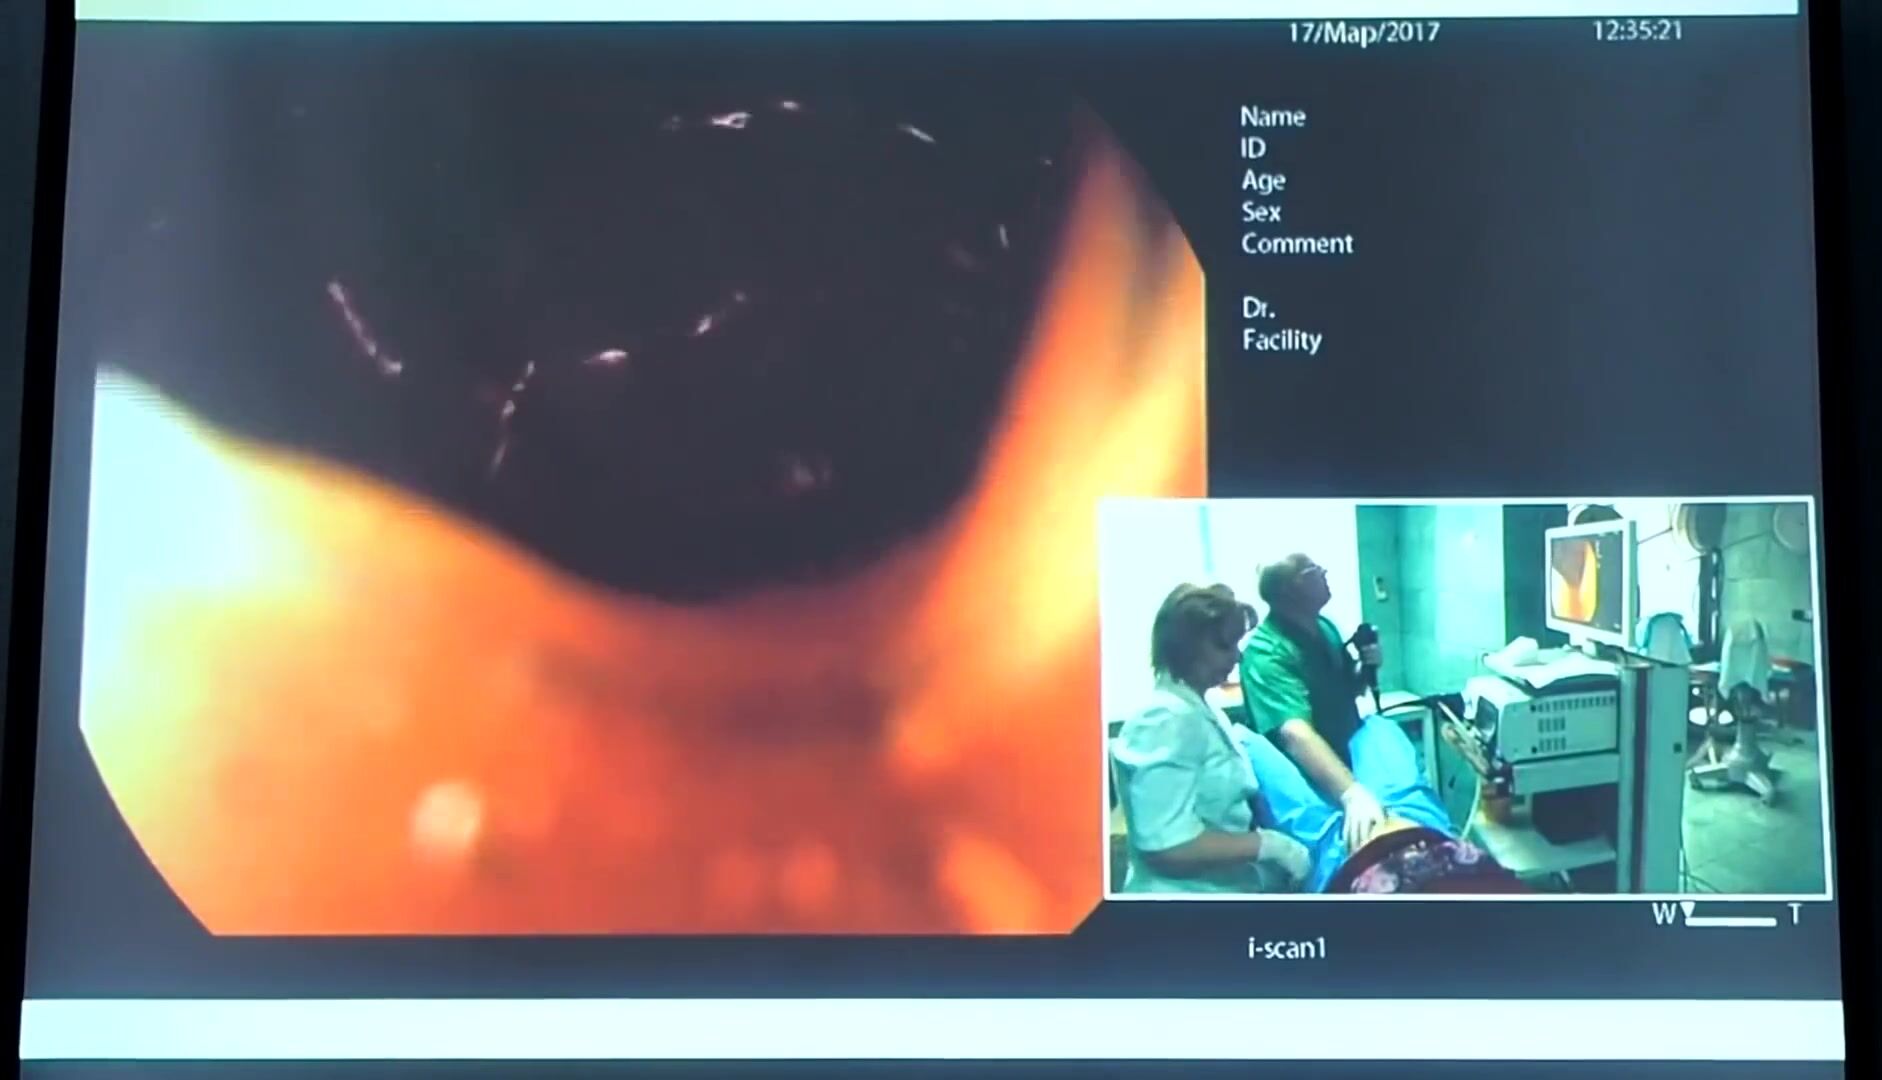Click the time display 12:35:21
Viewport: 1882px width, 1080px height.
tap(1637, 31)
